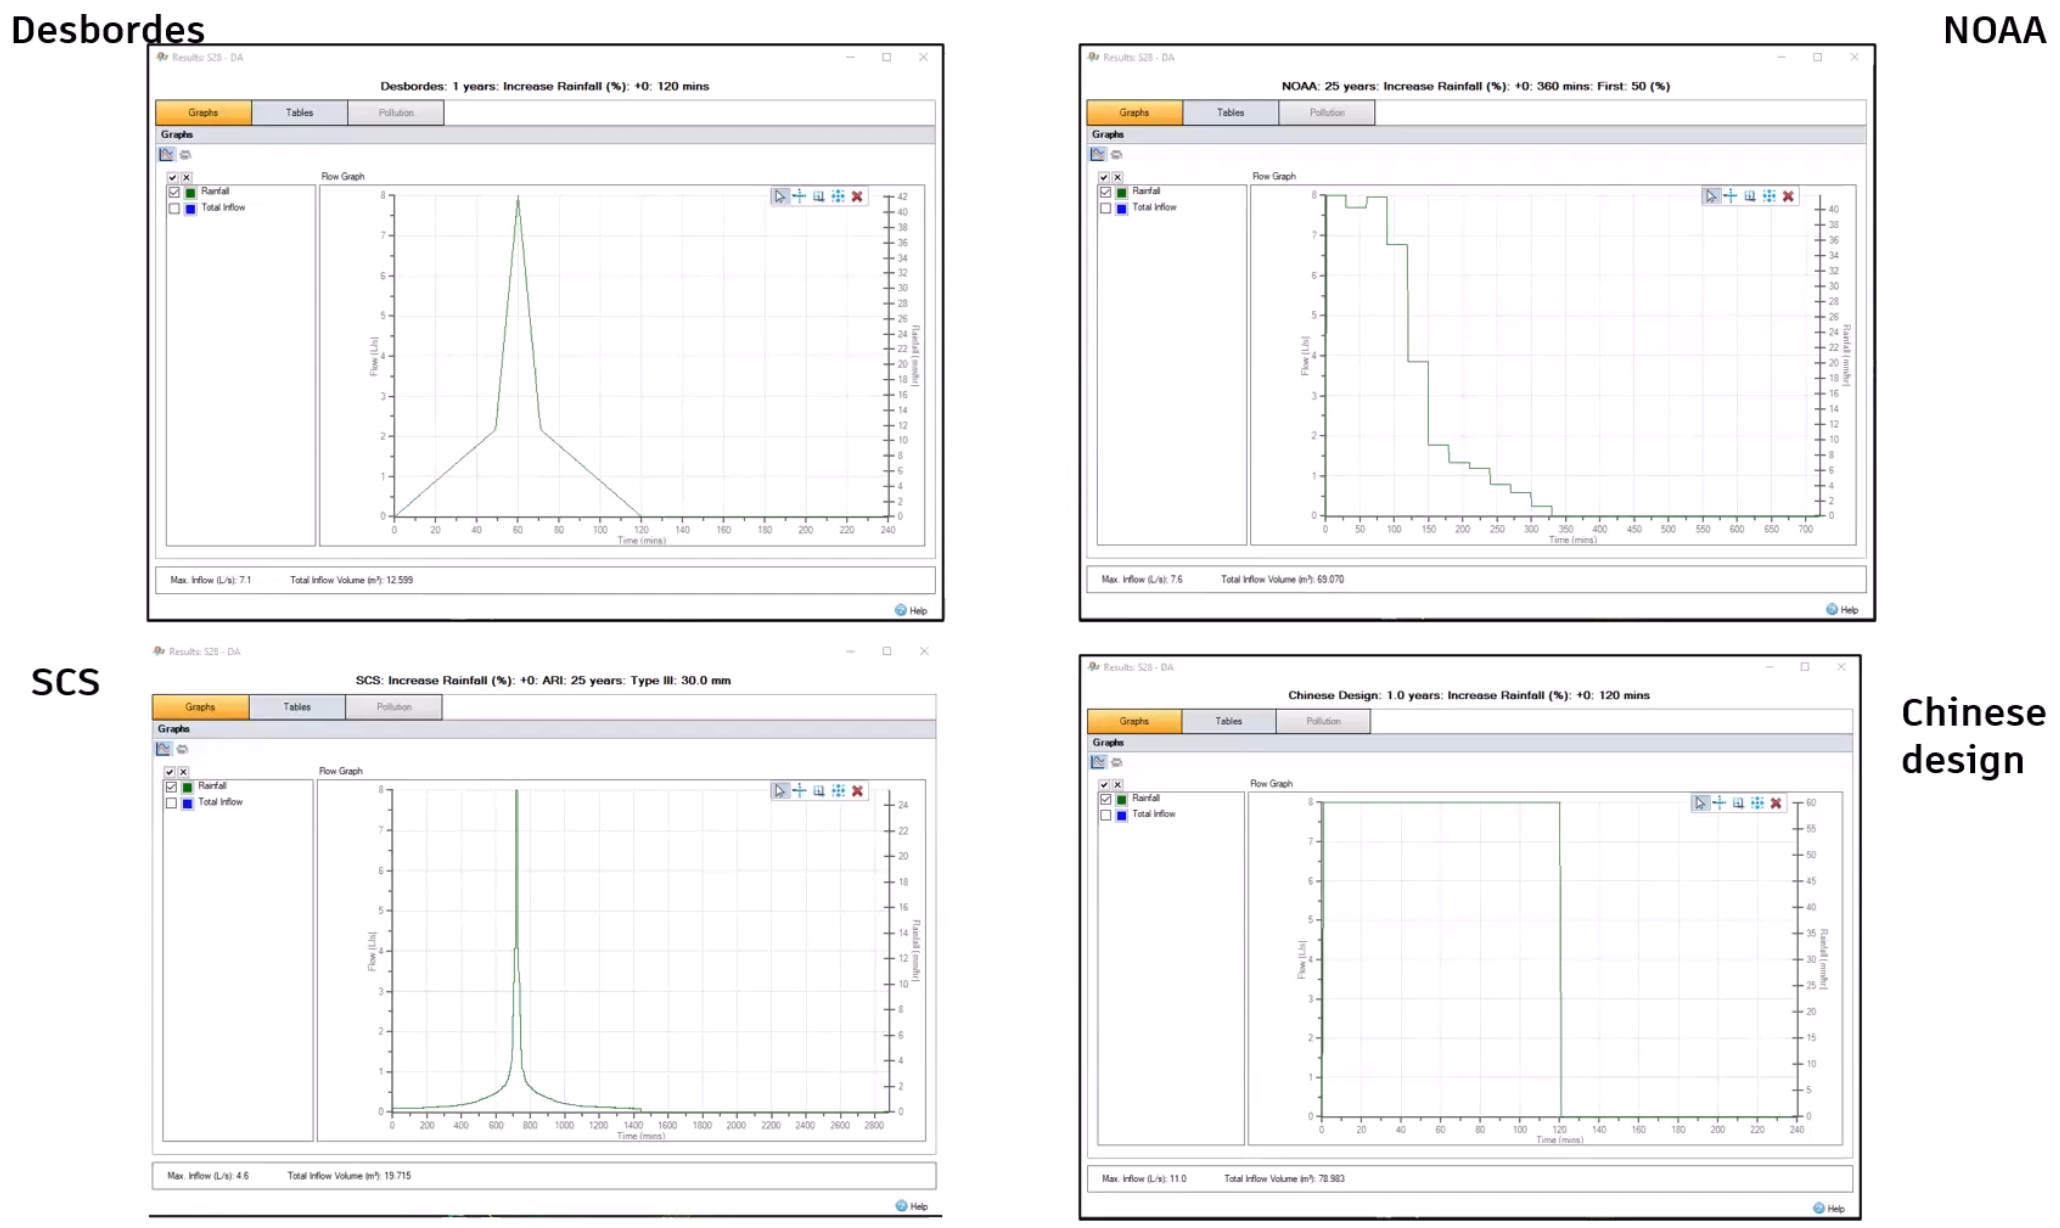Select the pointer tool in Chinese Design graph

coord(1700,803)
